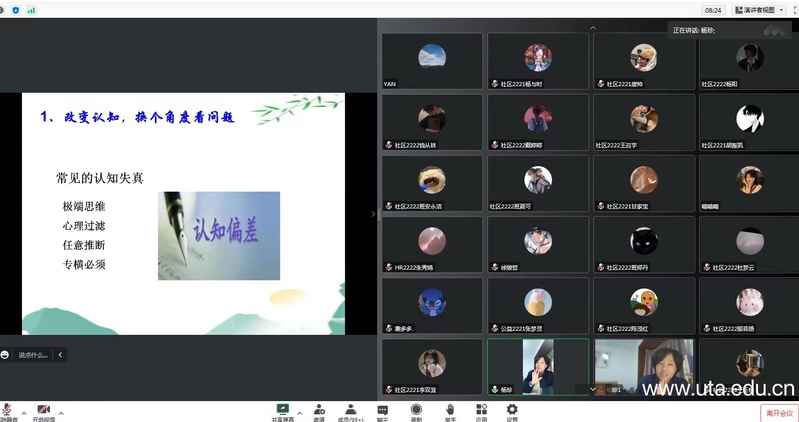Viewport: 799px width, 422px height.
Task: Click the share screen icon
Action: click(283, 409)
